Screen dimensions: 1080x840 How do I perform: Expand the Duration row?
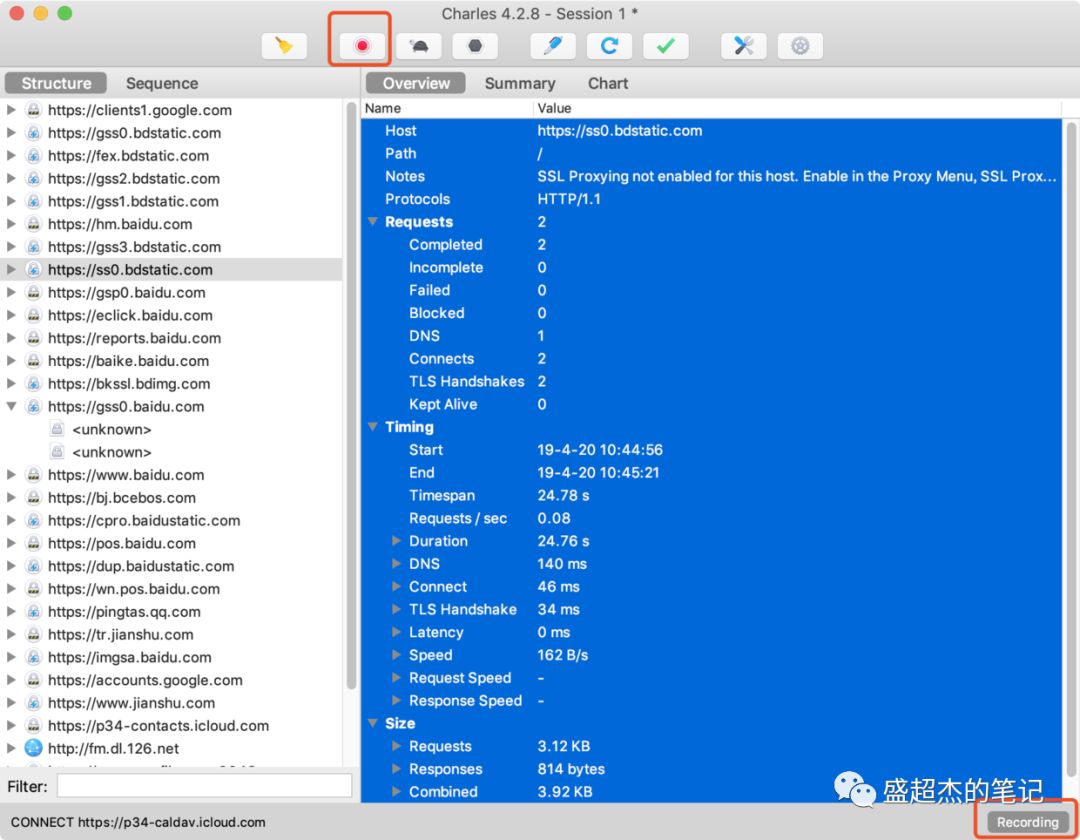click(396, 540)
